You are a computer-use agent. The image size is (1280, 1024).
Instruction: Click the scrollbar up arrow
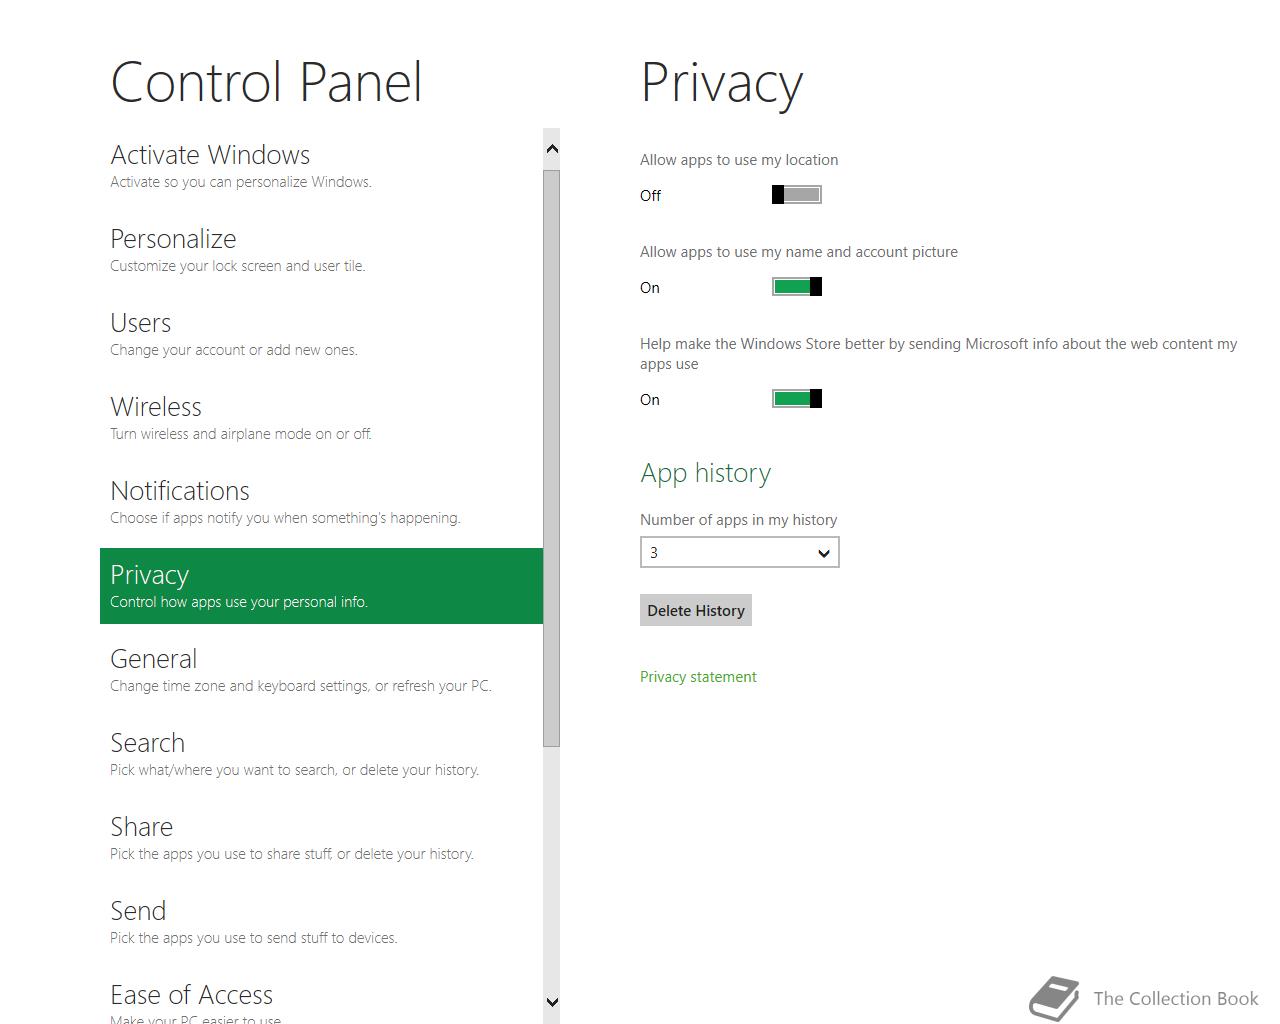click(x=552, y=149)
